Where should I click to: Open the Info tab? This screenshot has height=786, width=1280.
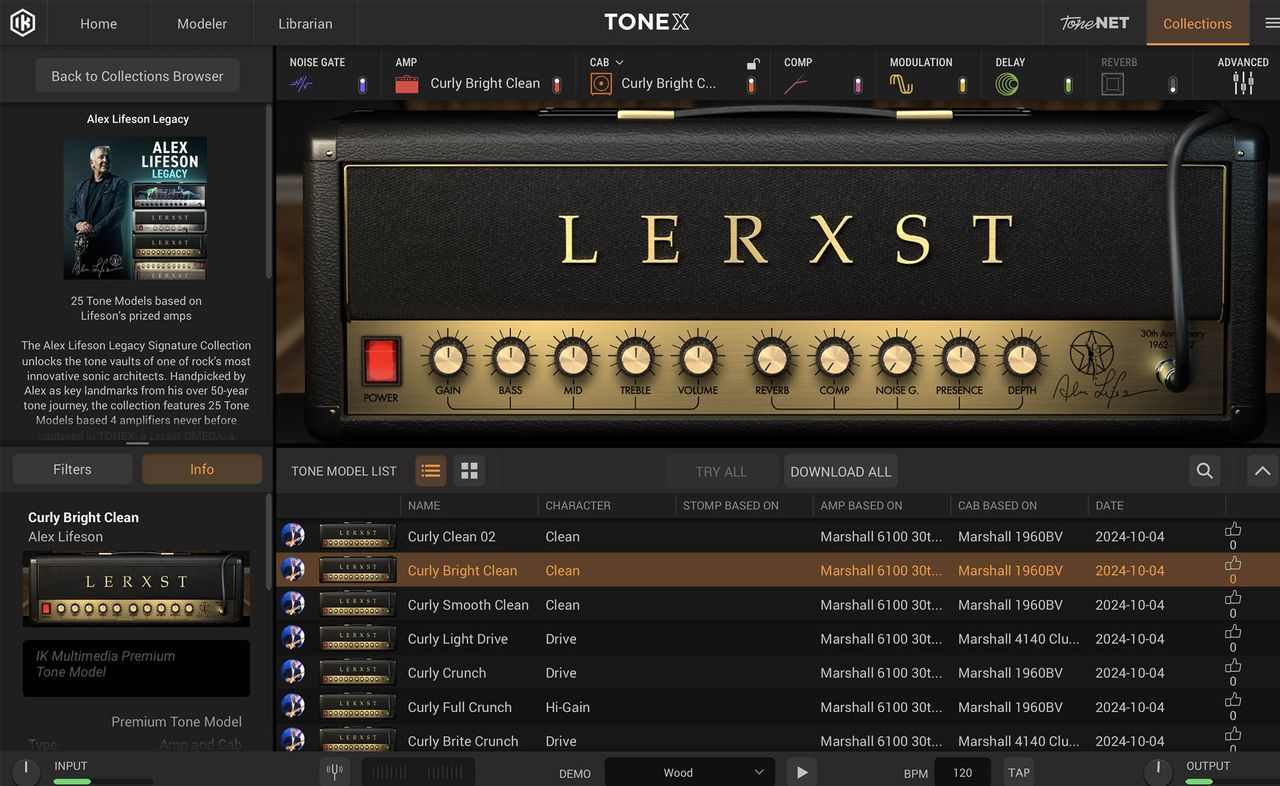coord(202,469)
